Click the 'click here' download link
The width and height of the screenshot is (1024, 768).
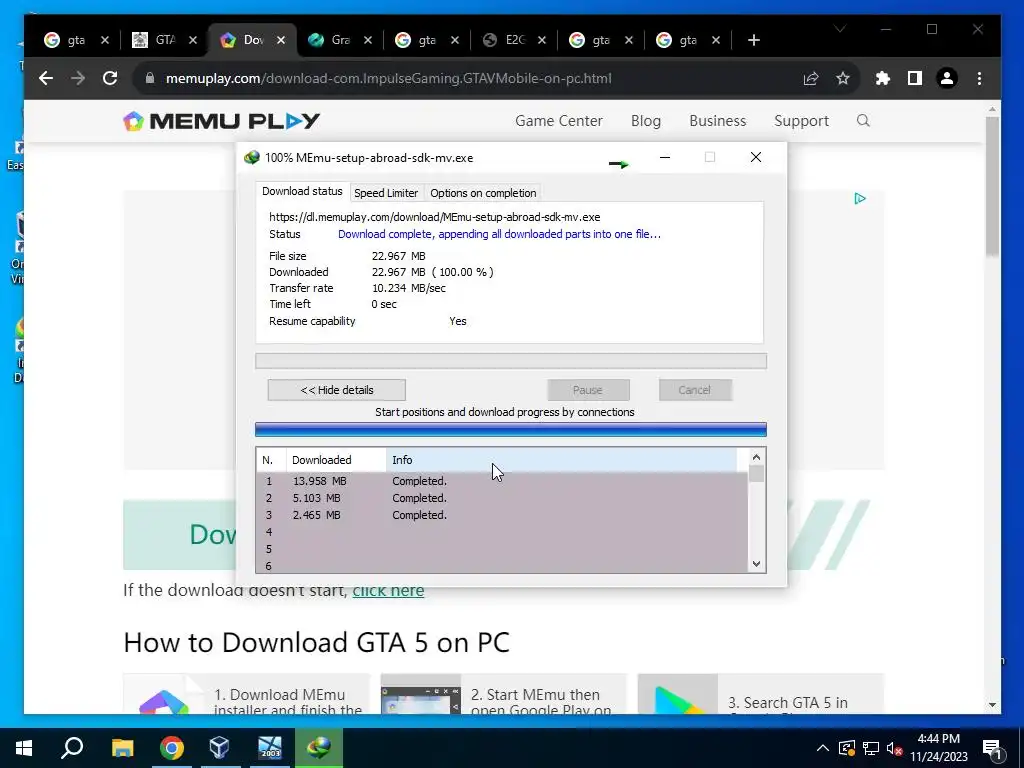388,591
